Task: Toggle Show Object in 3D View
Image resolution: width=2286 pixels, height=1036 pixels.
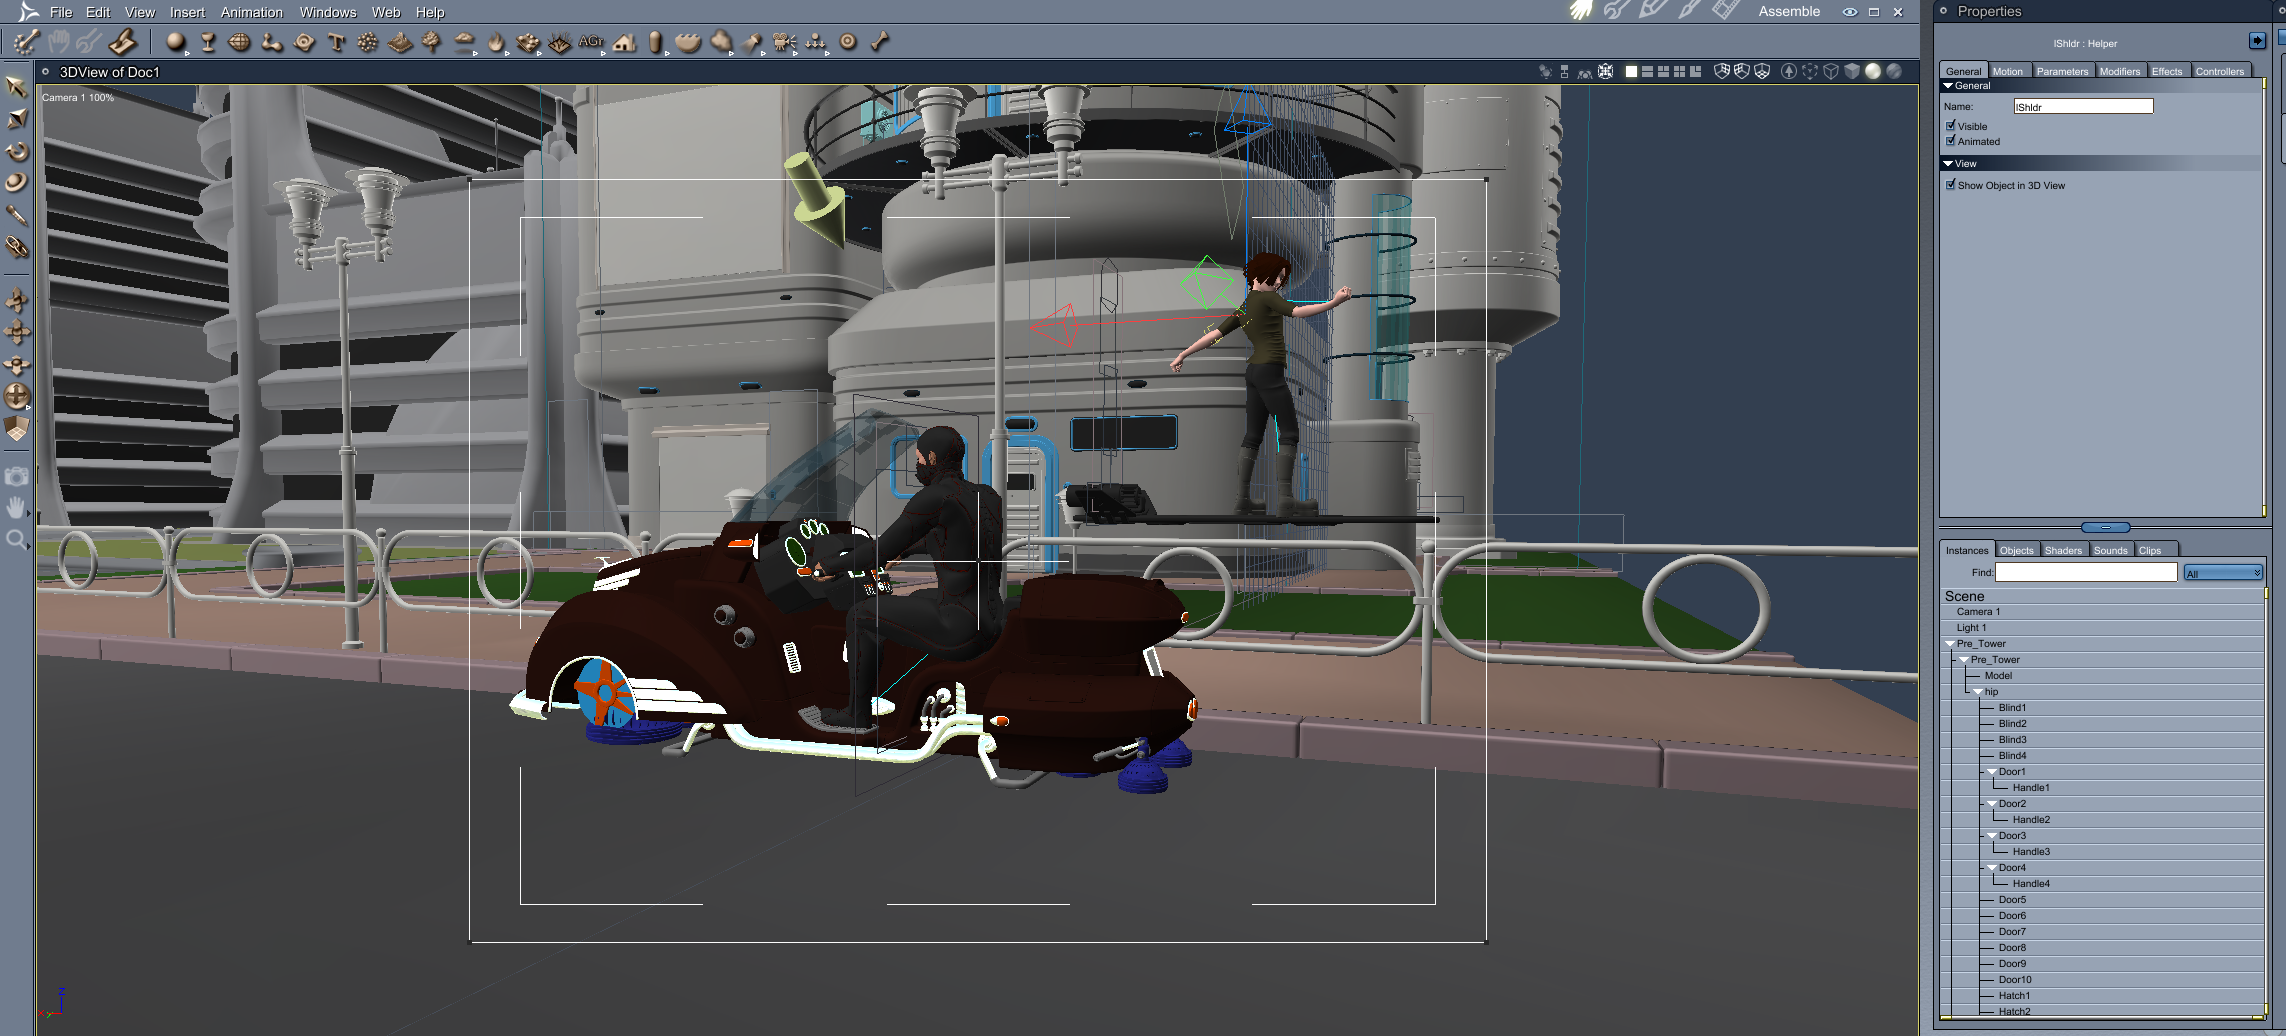Action: [1950, 185]
